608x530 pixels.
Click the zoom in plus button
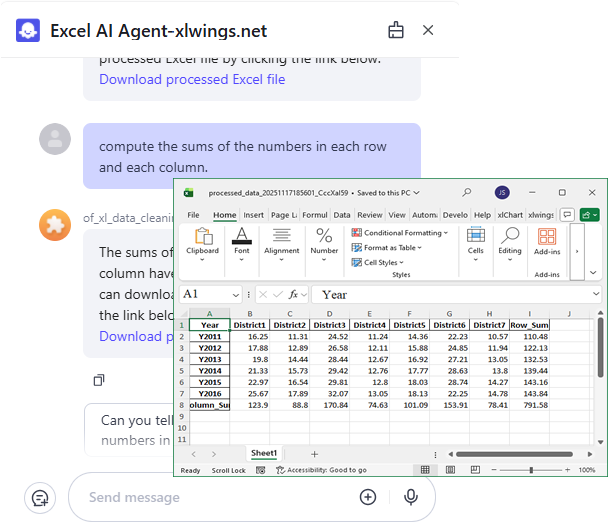[567, 470]
